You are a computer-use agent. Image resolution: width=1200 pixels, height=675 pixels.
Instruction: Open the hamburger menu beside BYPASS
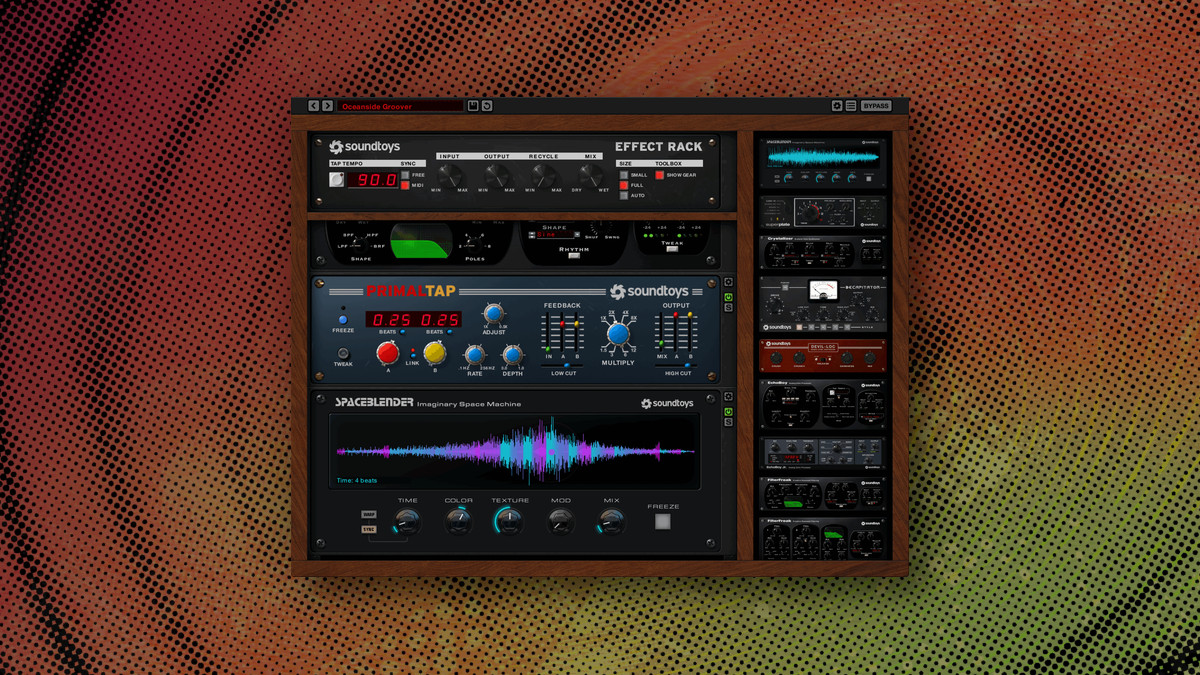pos(851,106)
